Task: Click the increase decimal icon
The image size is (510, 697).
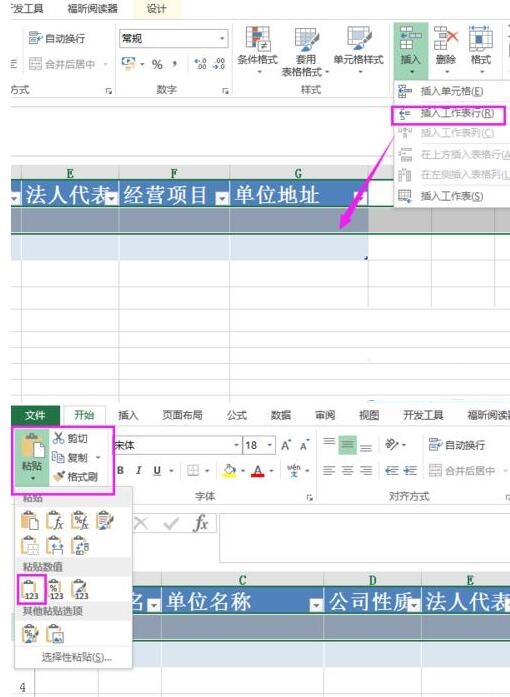Action: pos(201,64)
